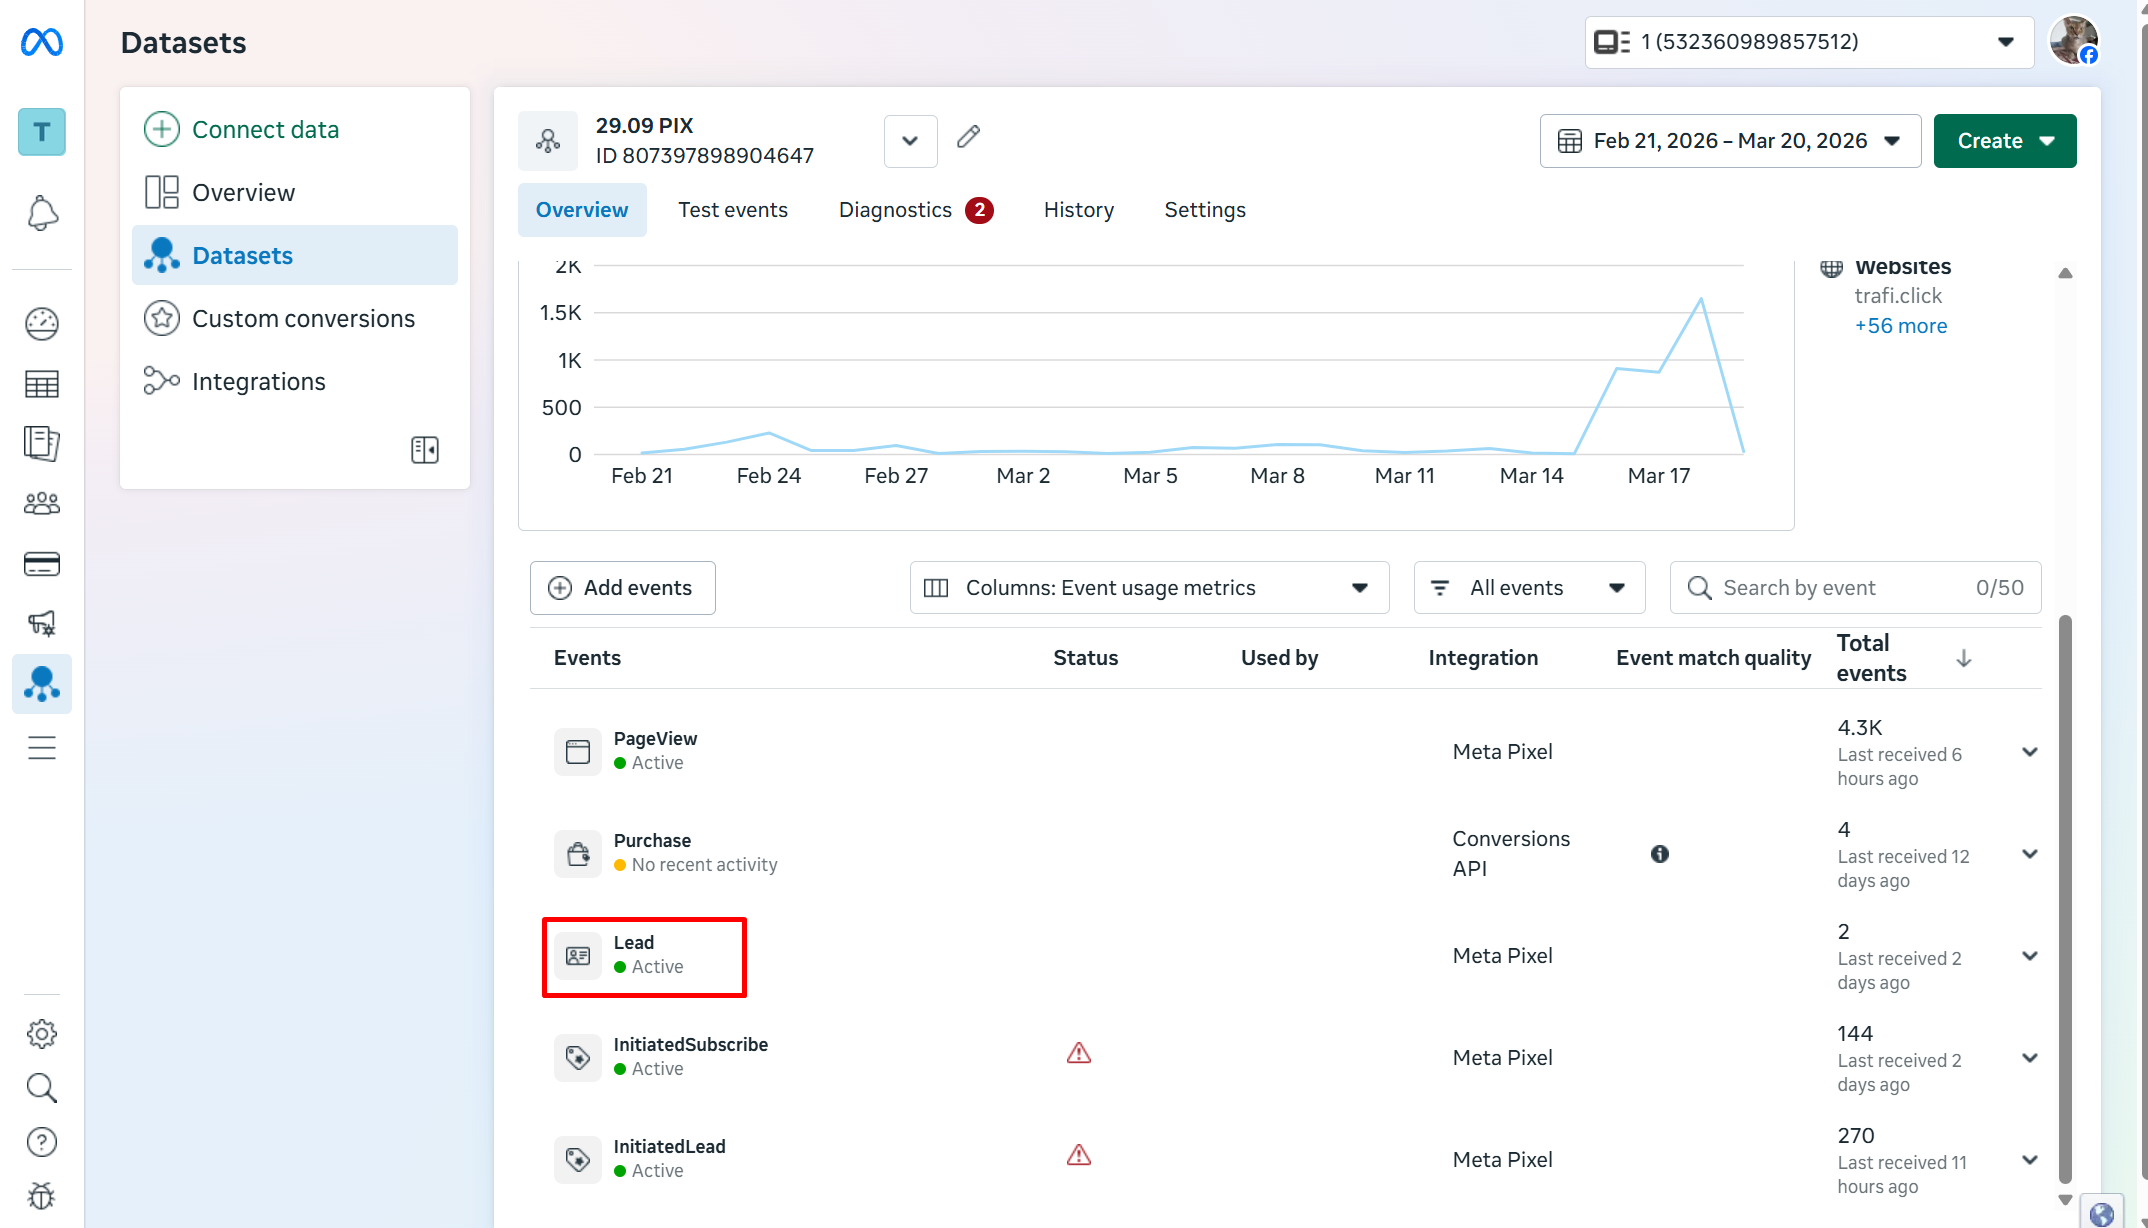Image resolution: width=2148 pixels, height=1228 pixels.
Task: Open the Test events tab
Action: point(733,210)
